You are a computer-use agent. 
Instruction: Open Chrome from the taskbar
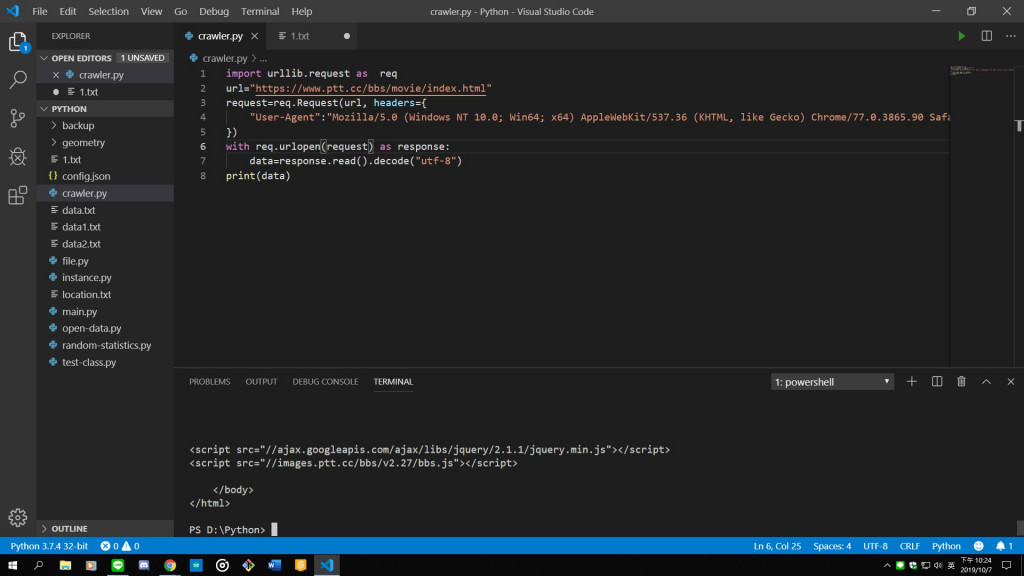click(x=170, y=566)
